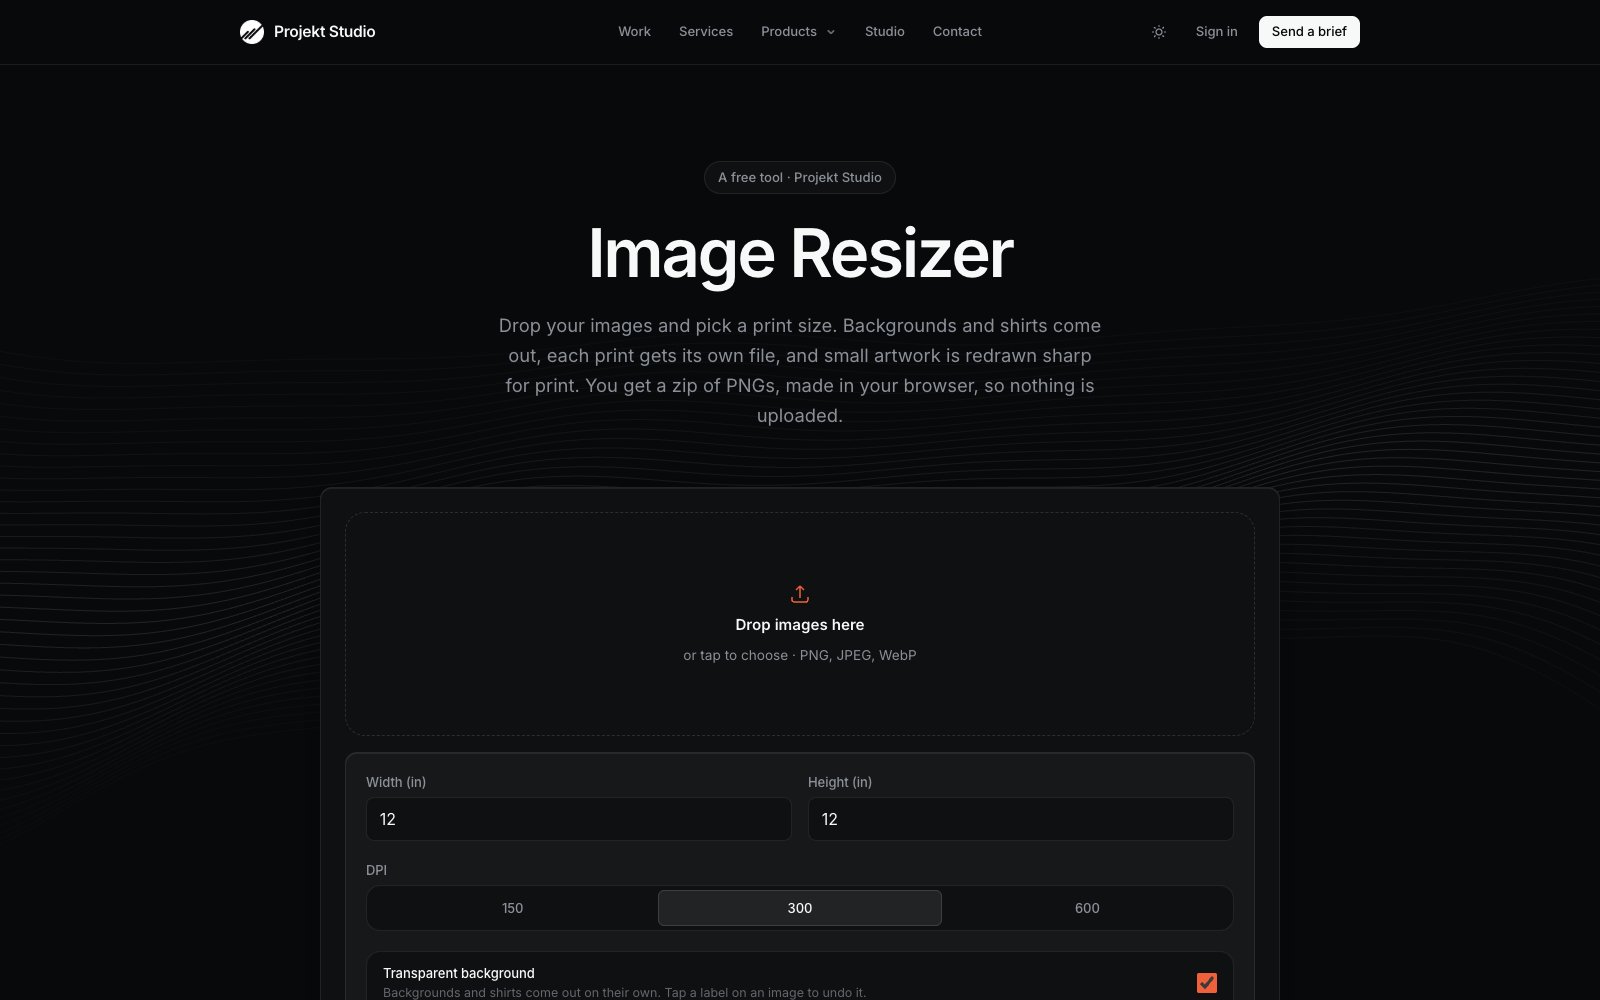Viewport: 1600px width, 1000px height.
Task: Focus the Height (in) input field
Action: [x=1021, y=819]
